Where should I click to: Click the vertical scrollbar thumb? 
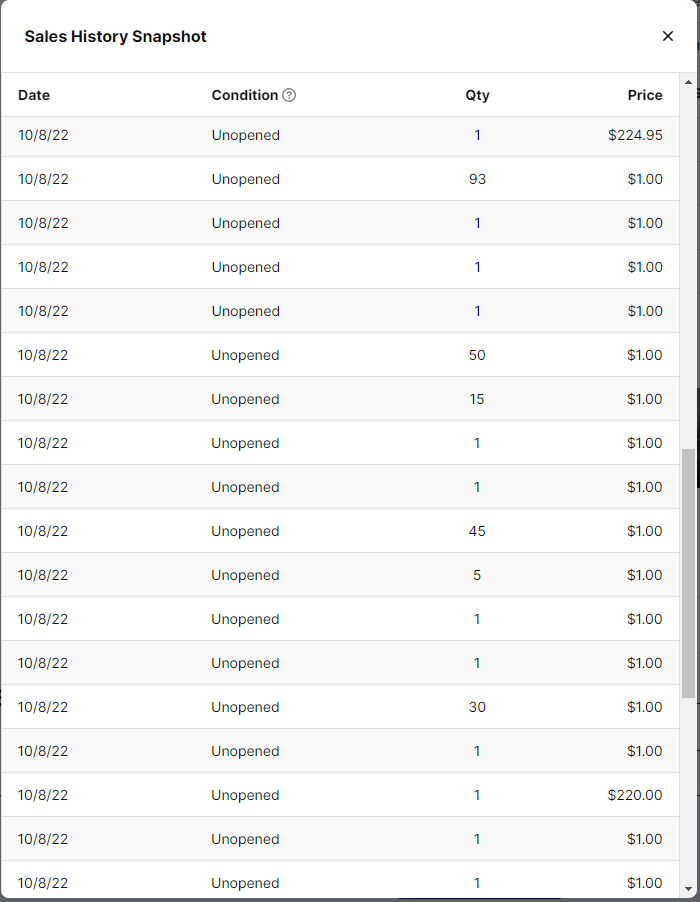pos(688,572)
